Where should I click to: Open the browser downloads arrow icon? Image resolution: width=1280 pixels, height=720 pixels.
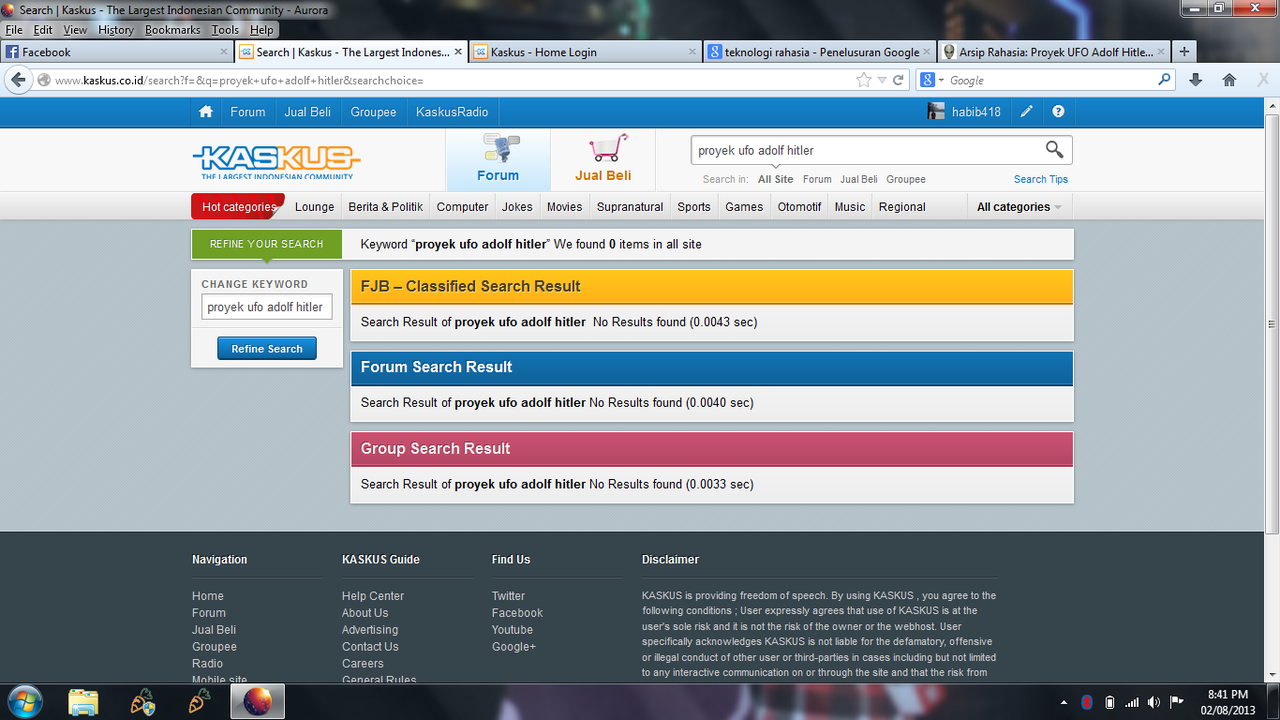coord(1195,80)
